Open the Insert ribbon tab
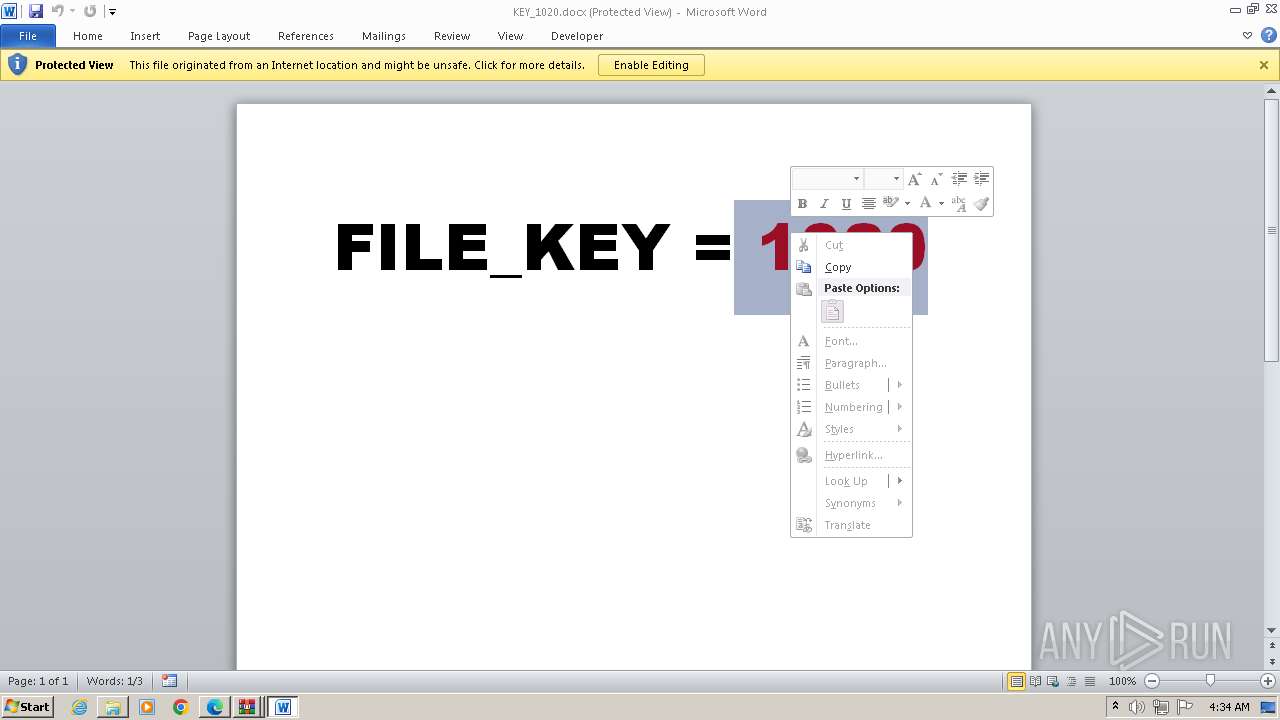Viewport: 1280px width, 720px height. coord(145,36)
